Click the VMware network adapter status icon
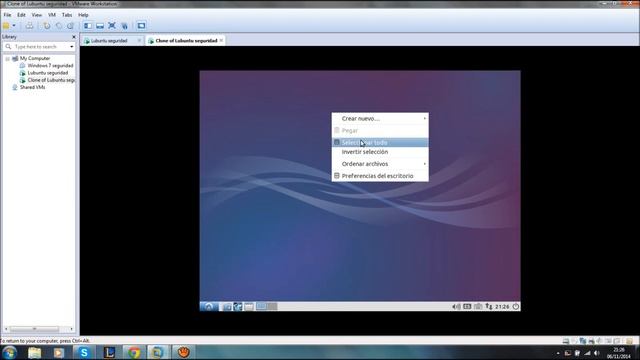The image size is (640, 360). coord(583,340)
